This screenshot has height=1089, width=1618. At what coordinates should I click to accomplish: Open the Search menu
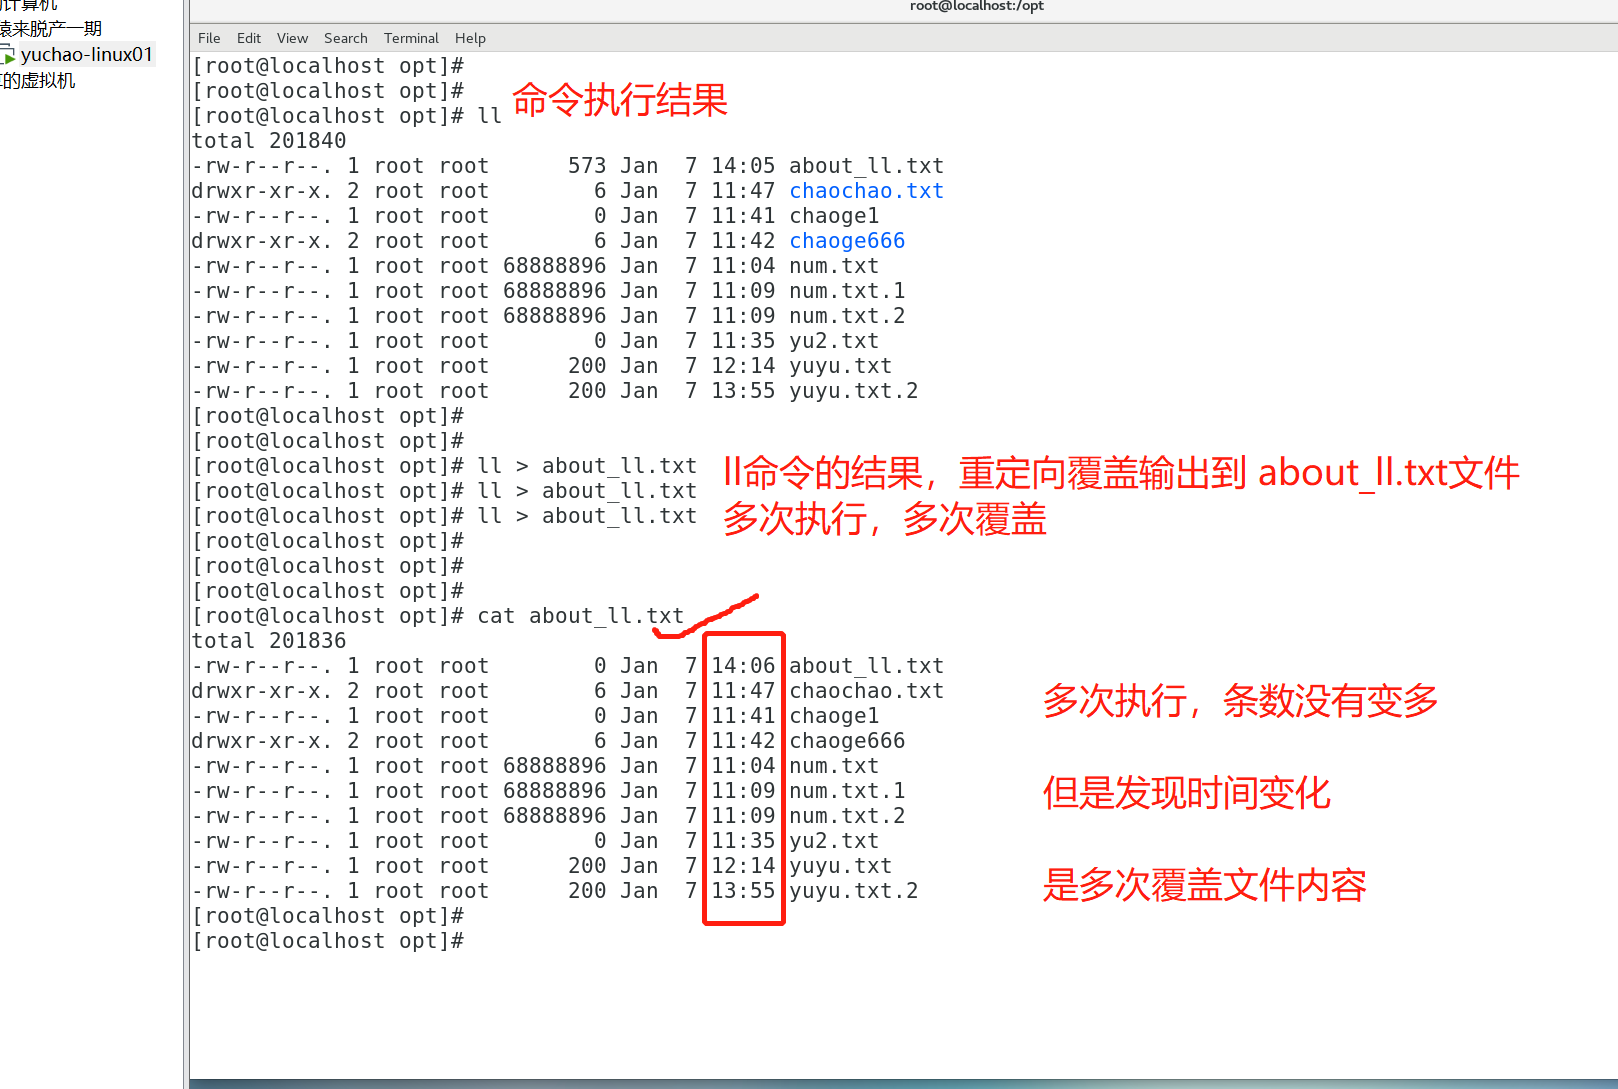[x=345, y=38]
